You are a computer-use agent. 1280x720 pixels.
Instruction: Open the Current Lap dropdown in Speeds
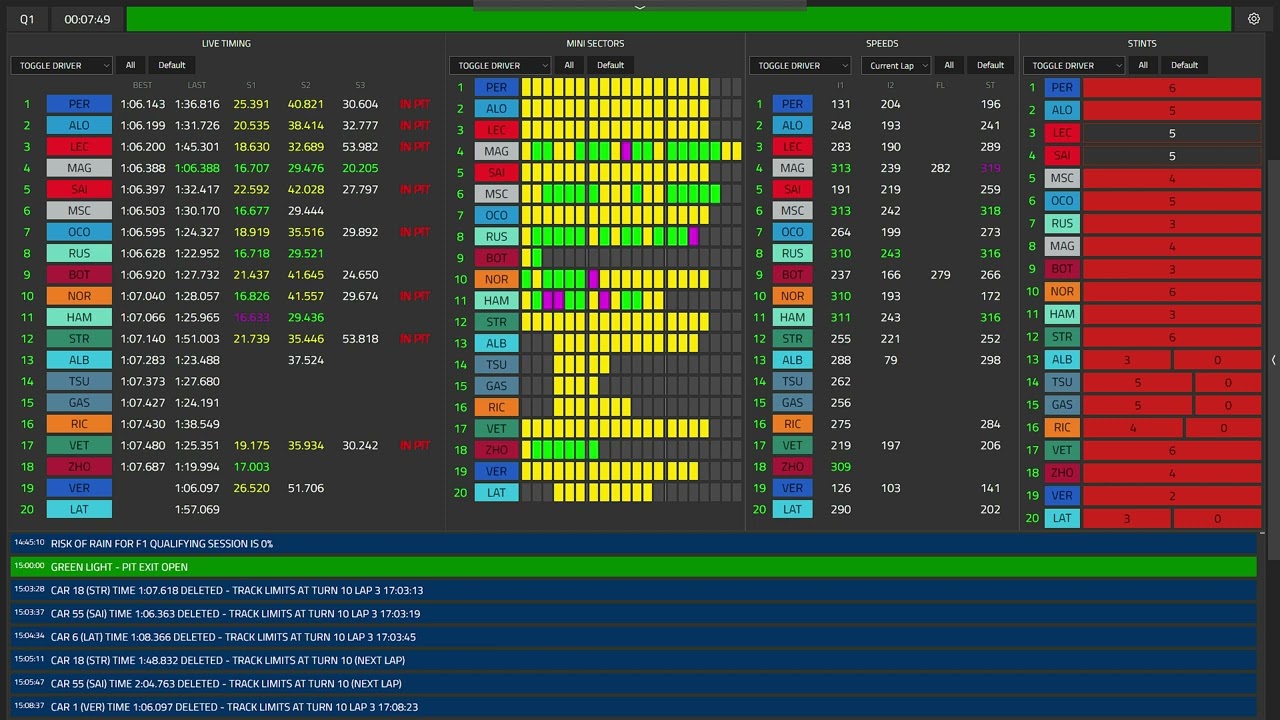(x=896, y=65)
